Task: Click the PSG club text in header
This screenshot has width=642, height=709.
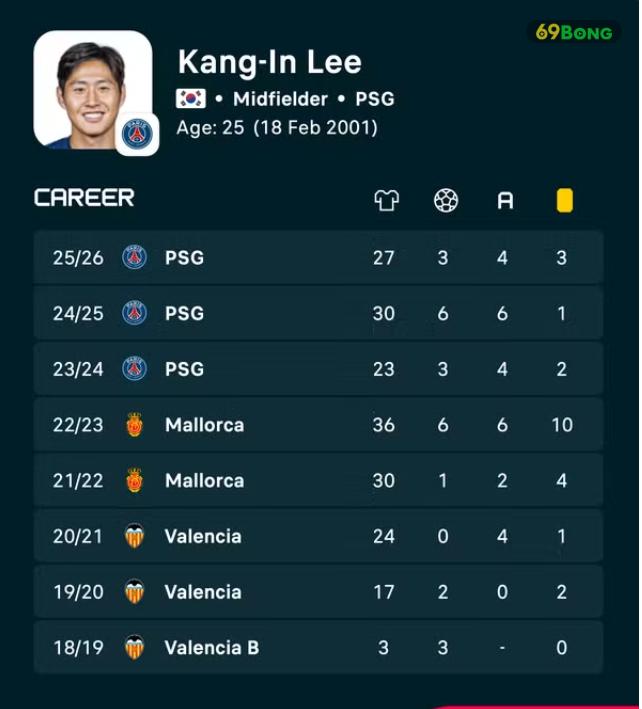Action: coord(375,99)
